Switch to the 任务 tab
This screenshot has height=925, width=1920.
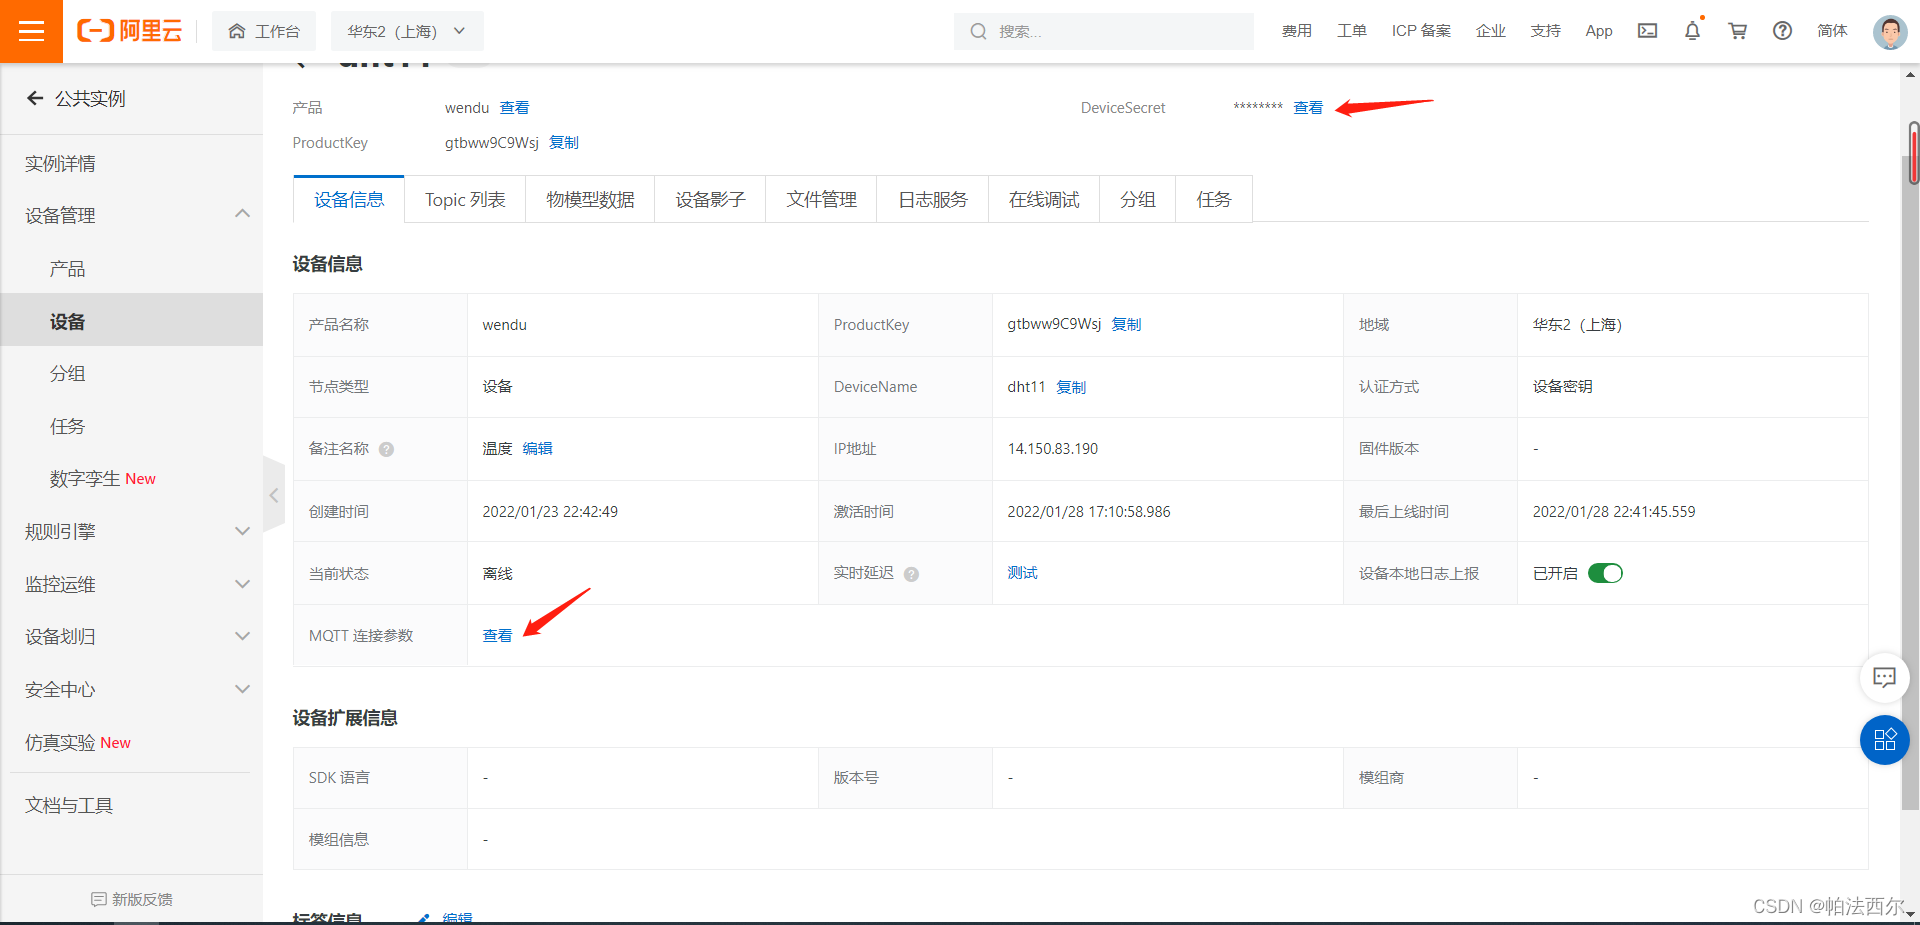(1214, 199)
